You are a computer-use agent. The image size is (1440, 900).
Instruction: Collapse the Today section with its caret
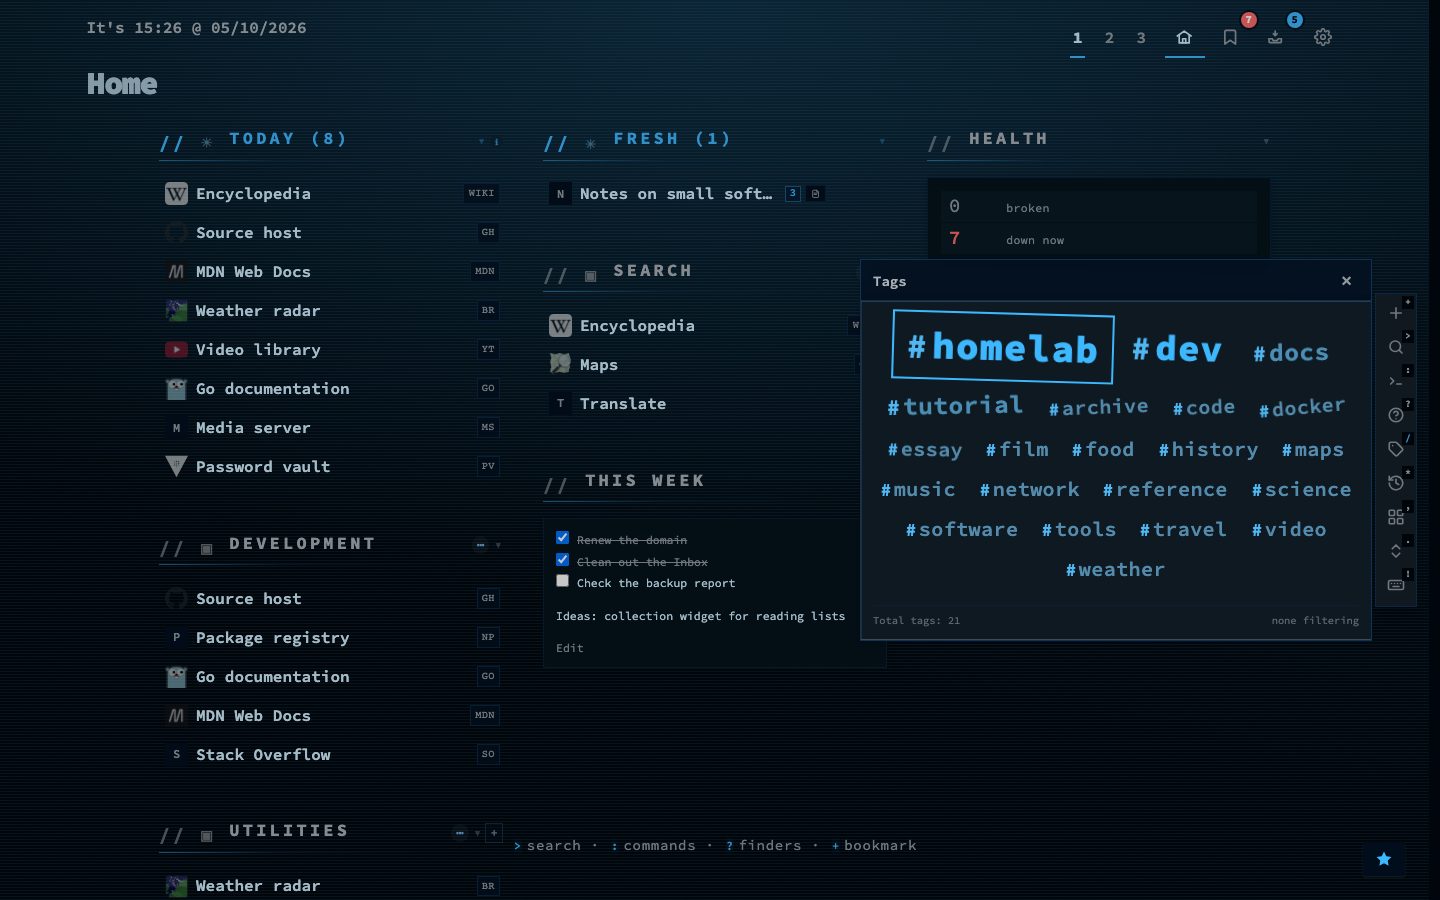click(481, 141)
